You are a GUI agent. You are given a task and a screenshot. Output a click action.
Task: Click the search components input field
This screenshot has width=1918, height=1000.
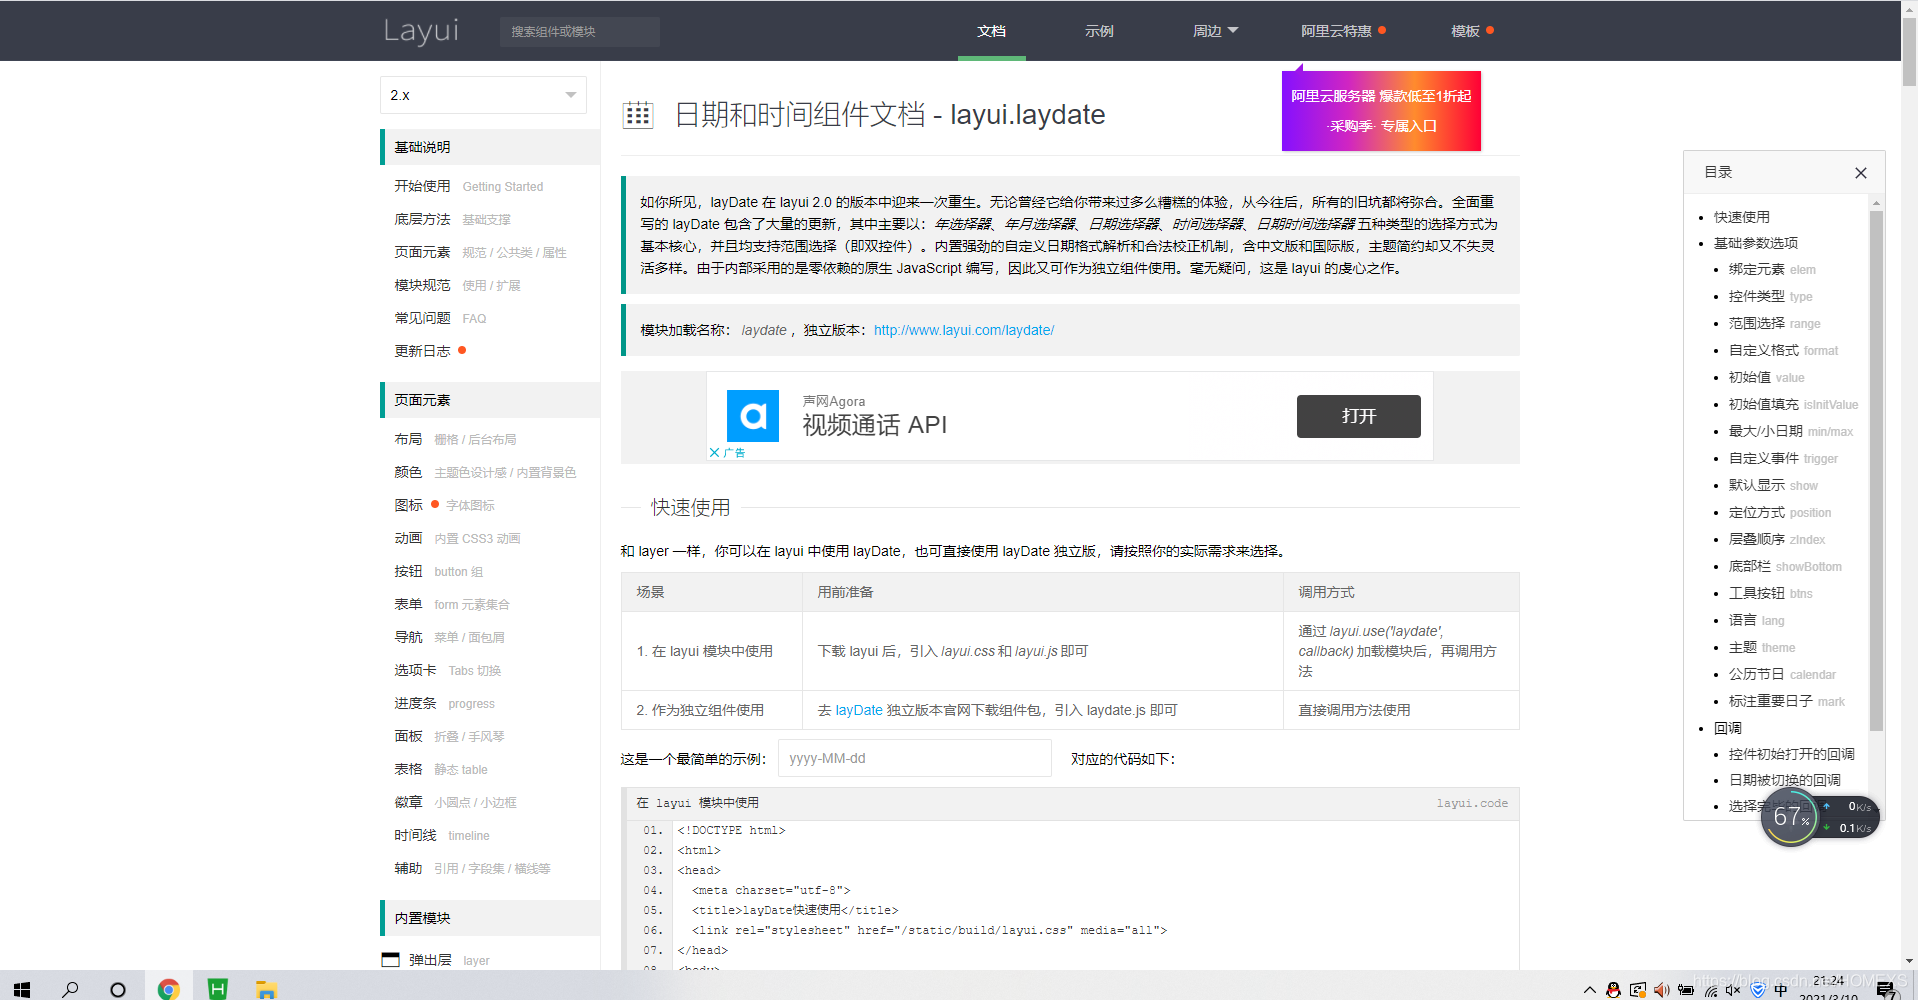[580, 32]
